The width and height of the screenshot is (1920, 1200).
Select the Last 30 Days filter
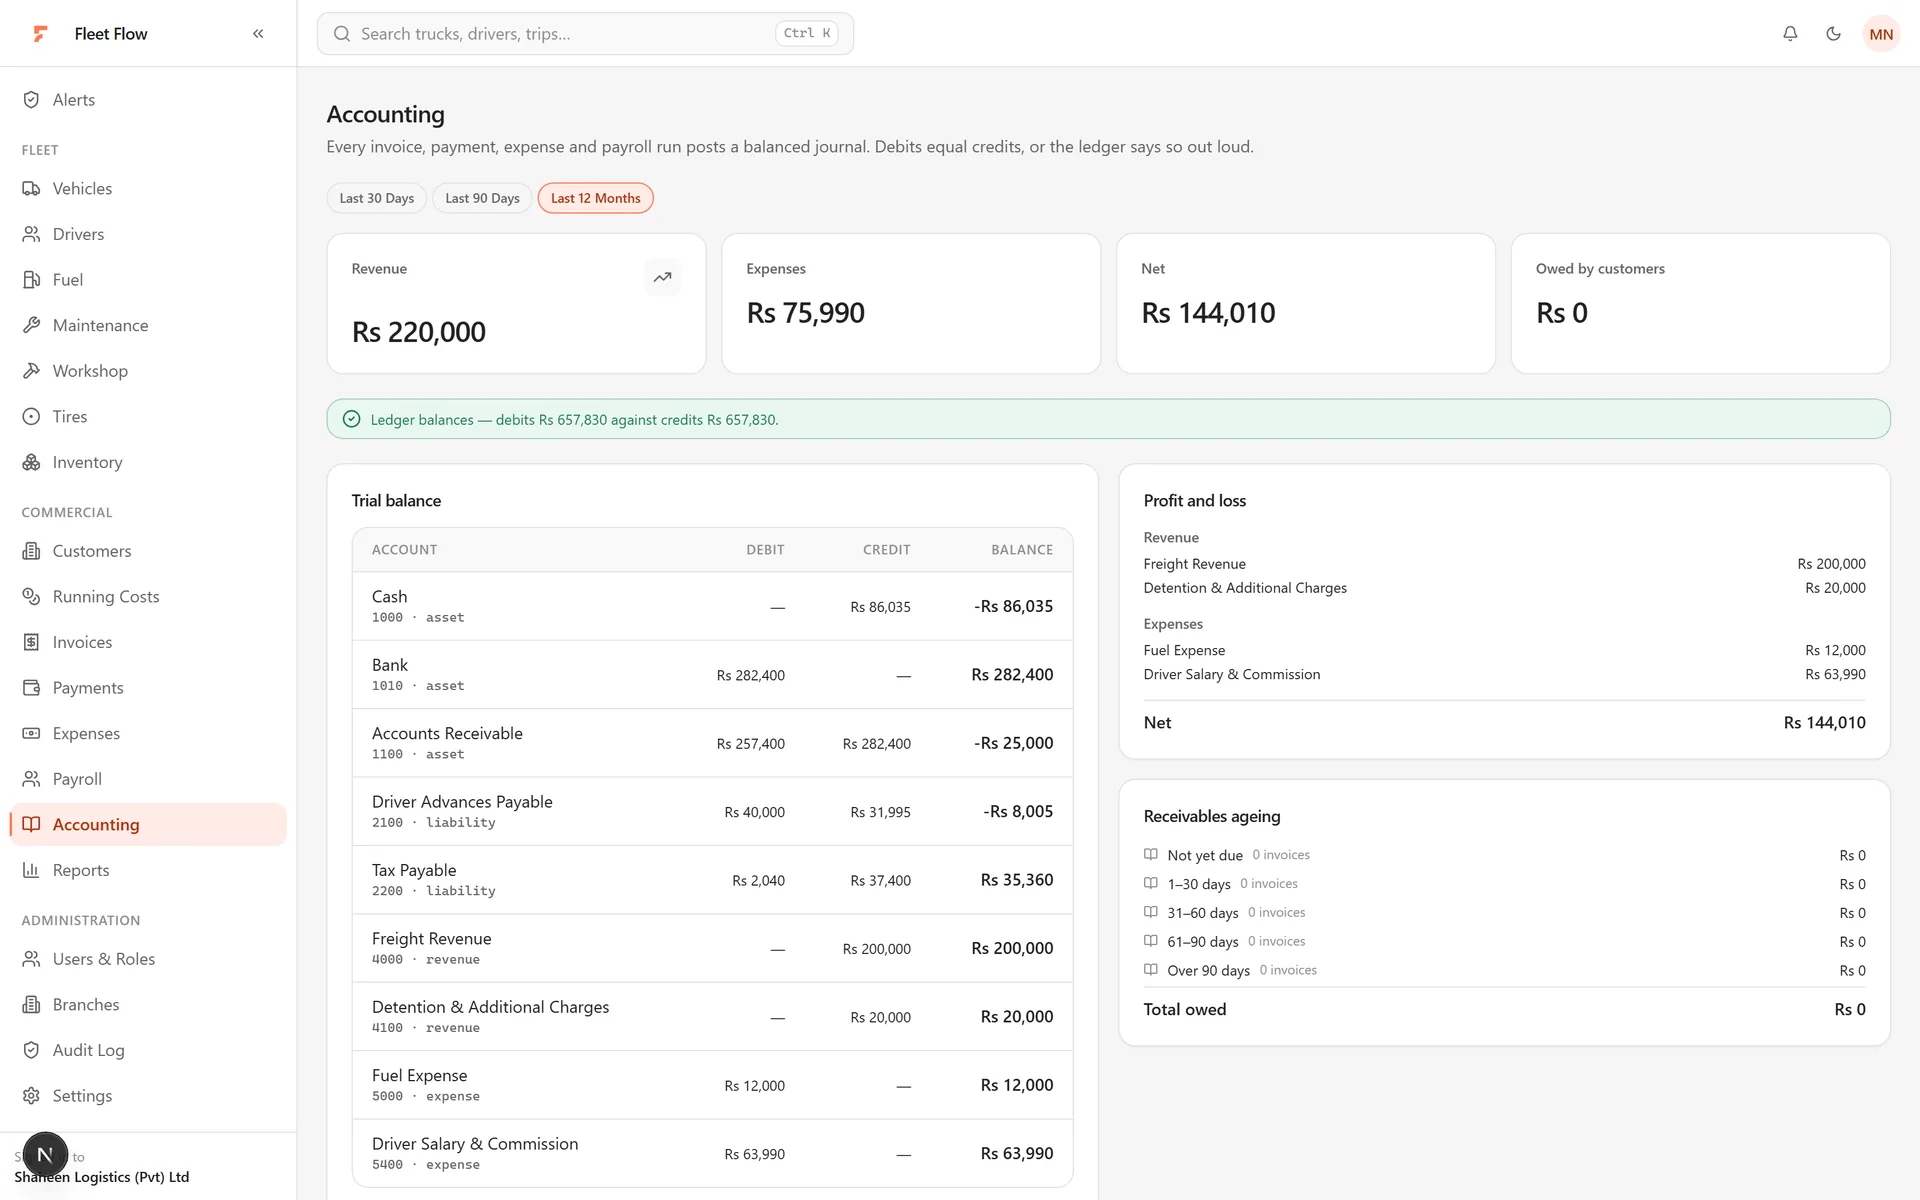coord(377,198)
